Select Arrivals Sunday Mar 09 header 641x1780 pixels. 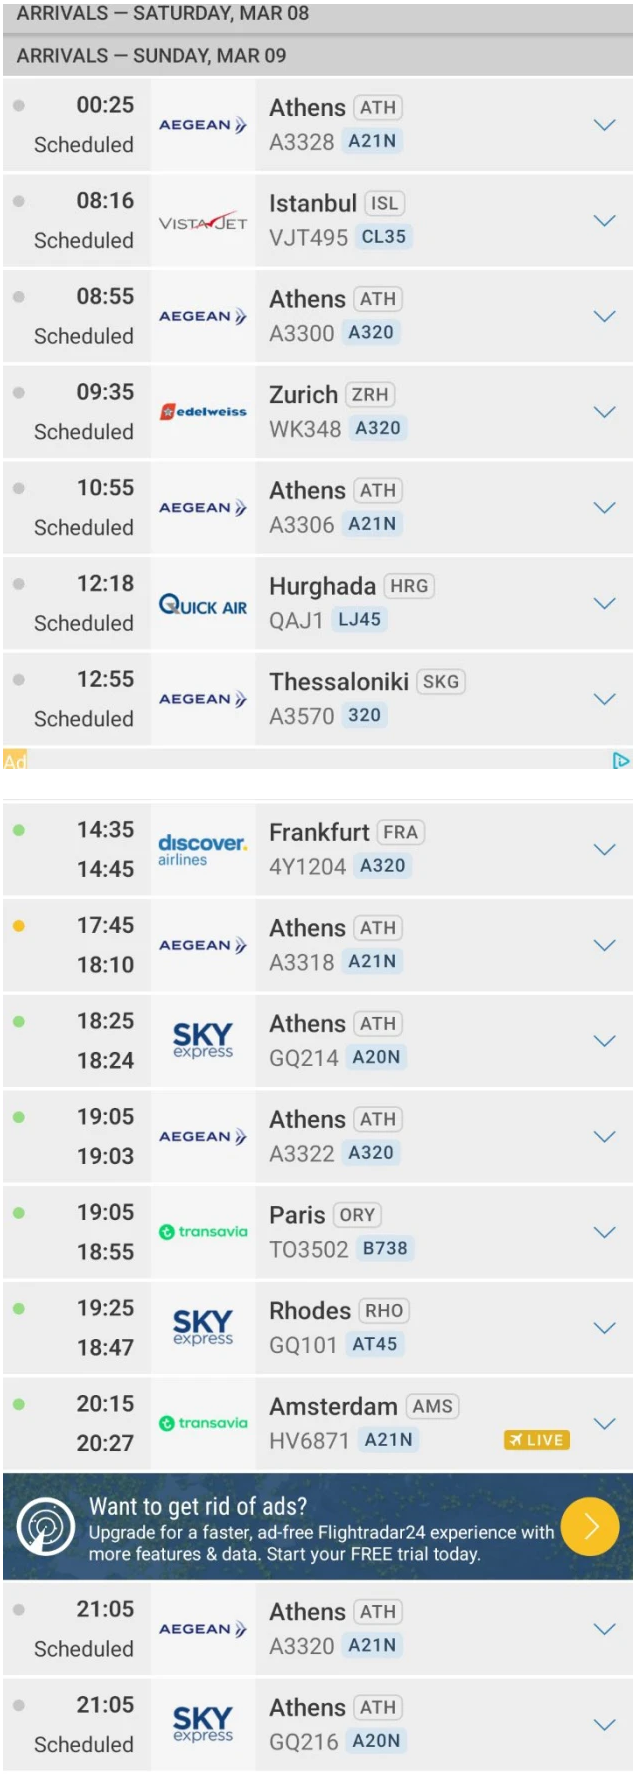(151, 56)
